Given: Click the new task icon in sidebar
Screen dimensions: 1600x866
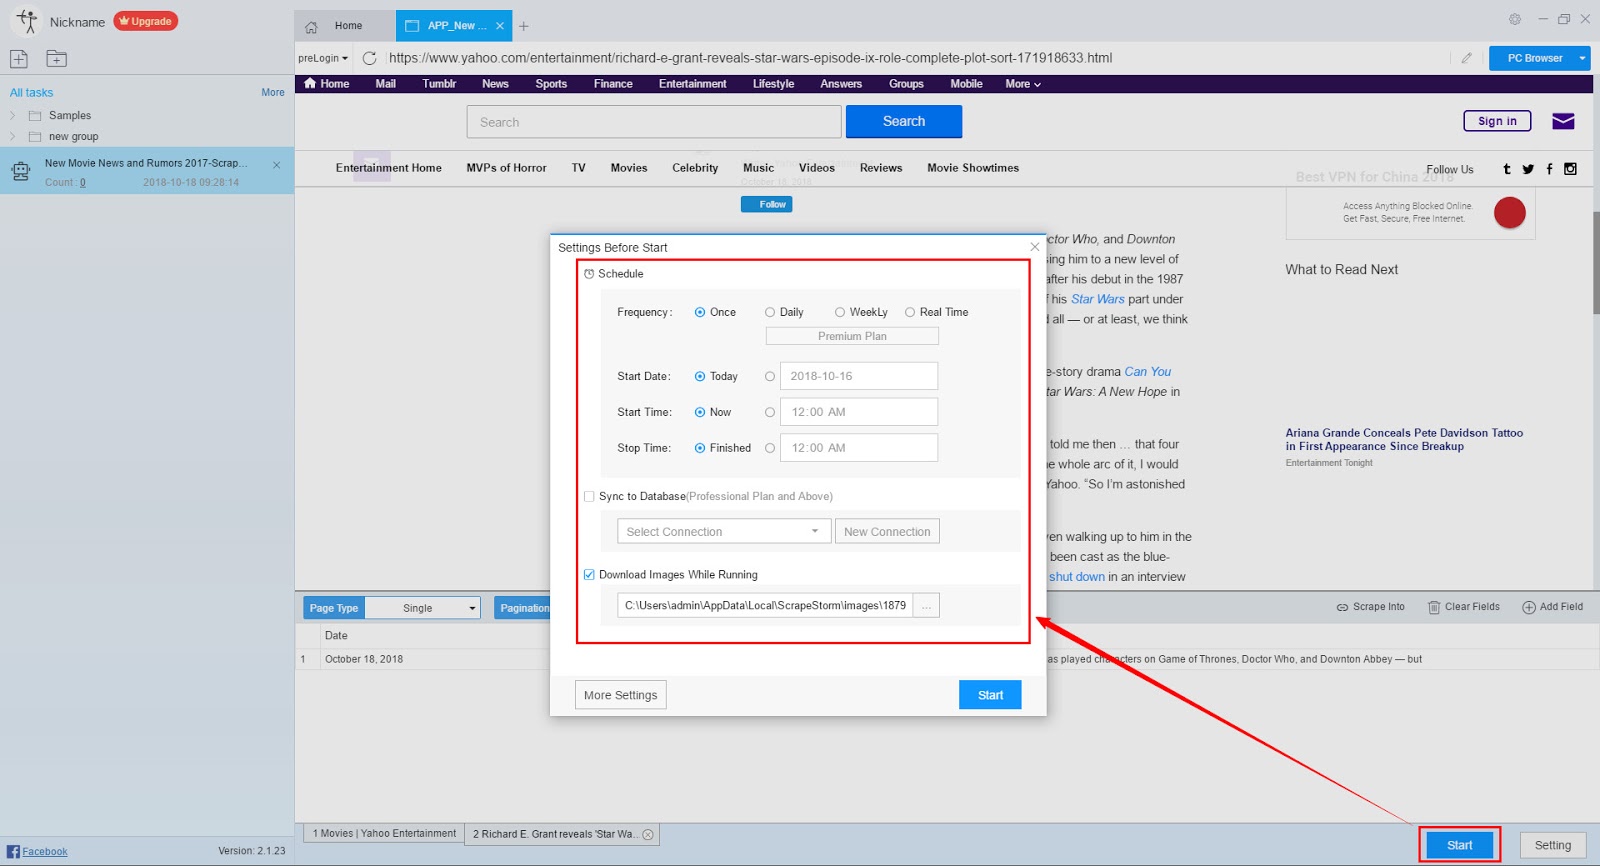Looking at the screenshot, I should [x=18, y=59].
